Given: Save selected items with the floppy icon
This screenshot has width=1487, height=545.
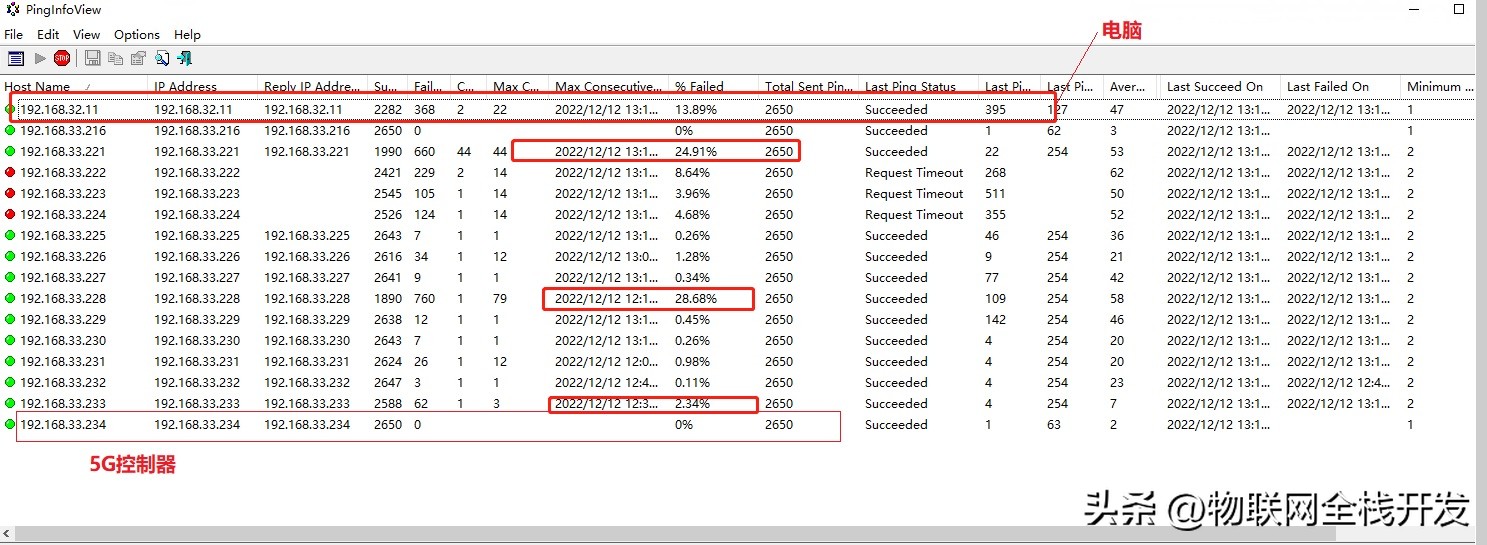Looking at the screenshot, I should pyautogui.click(x=93, y=59).
